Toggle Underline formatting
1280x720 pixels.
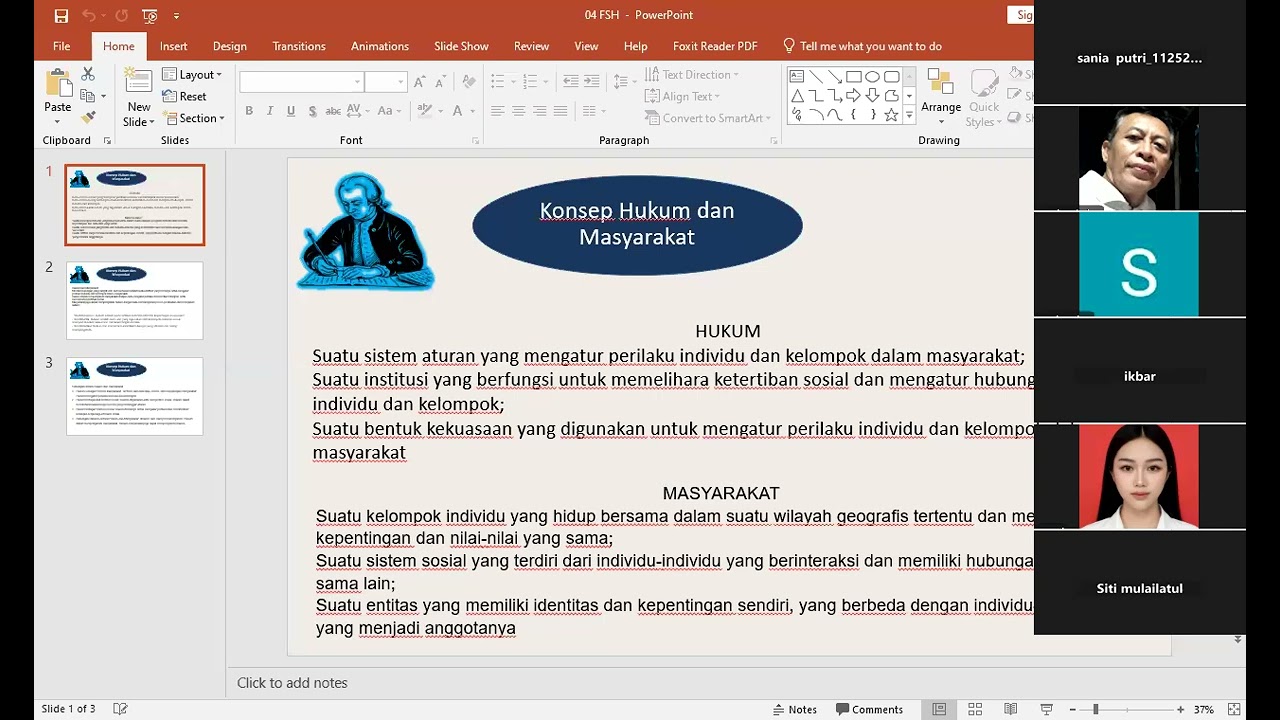point(291,111)
